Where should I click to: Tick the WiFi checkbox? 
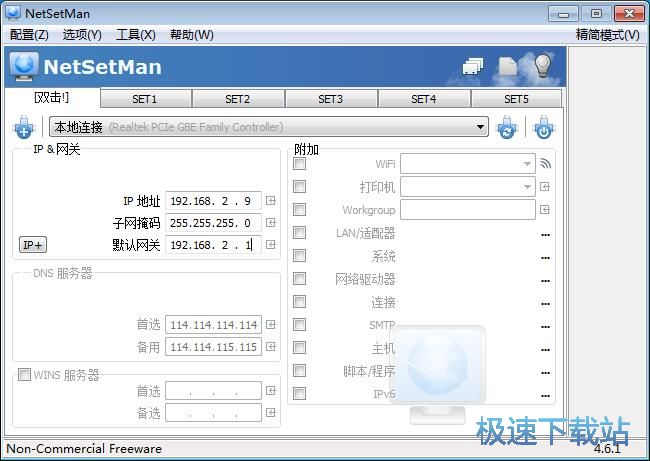click(299, 164)
